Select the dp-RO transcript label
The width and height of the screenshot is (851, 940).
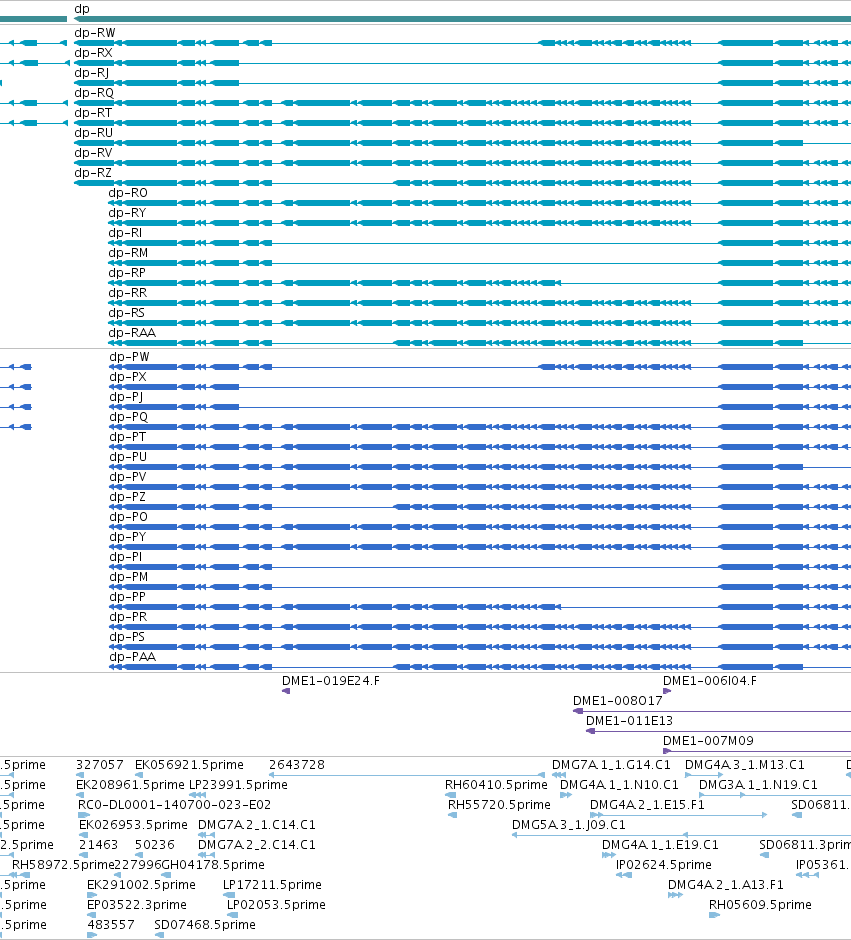coord(128,192)
